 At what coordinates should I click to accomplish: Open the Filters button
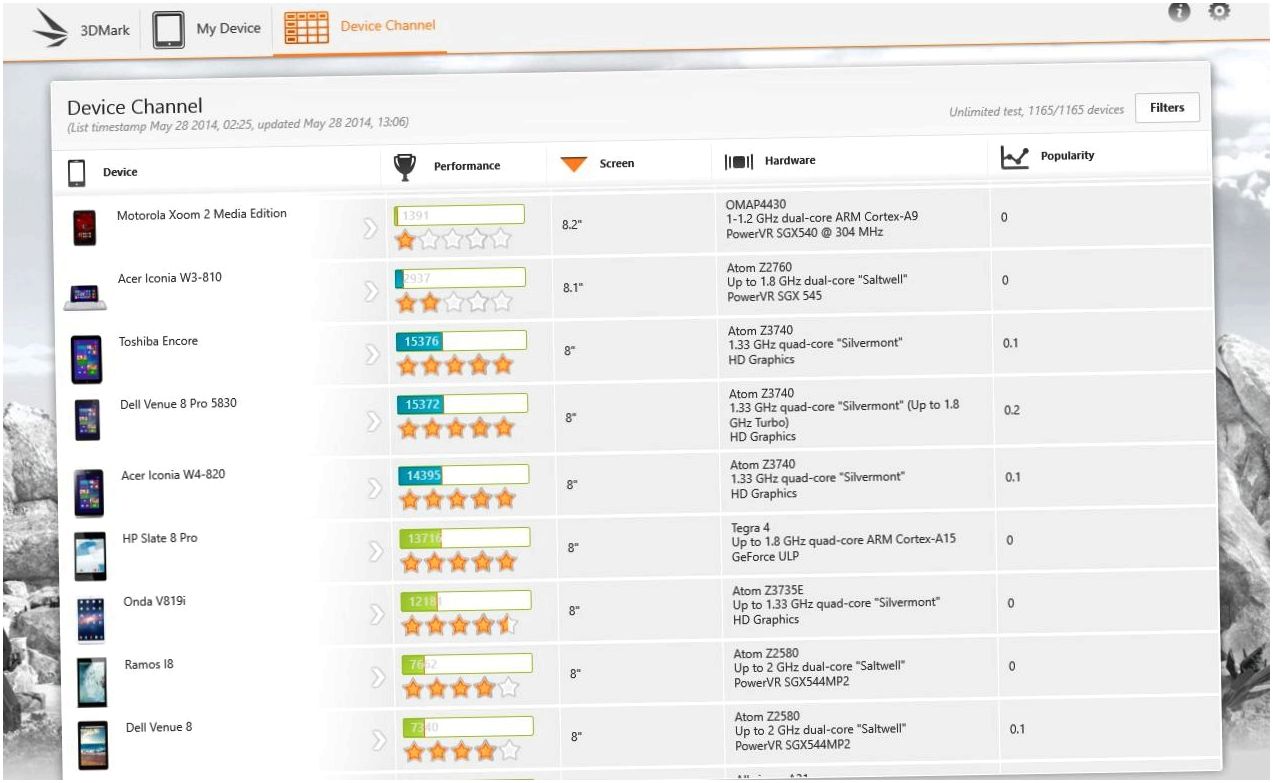1167,108
